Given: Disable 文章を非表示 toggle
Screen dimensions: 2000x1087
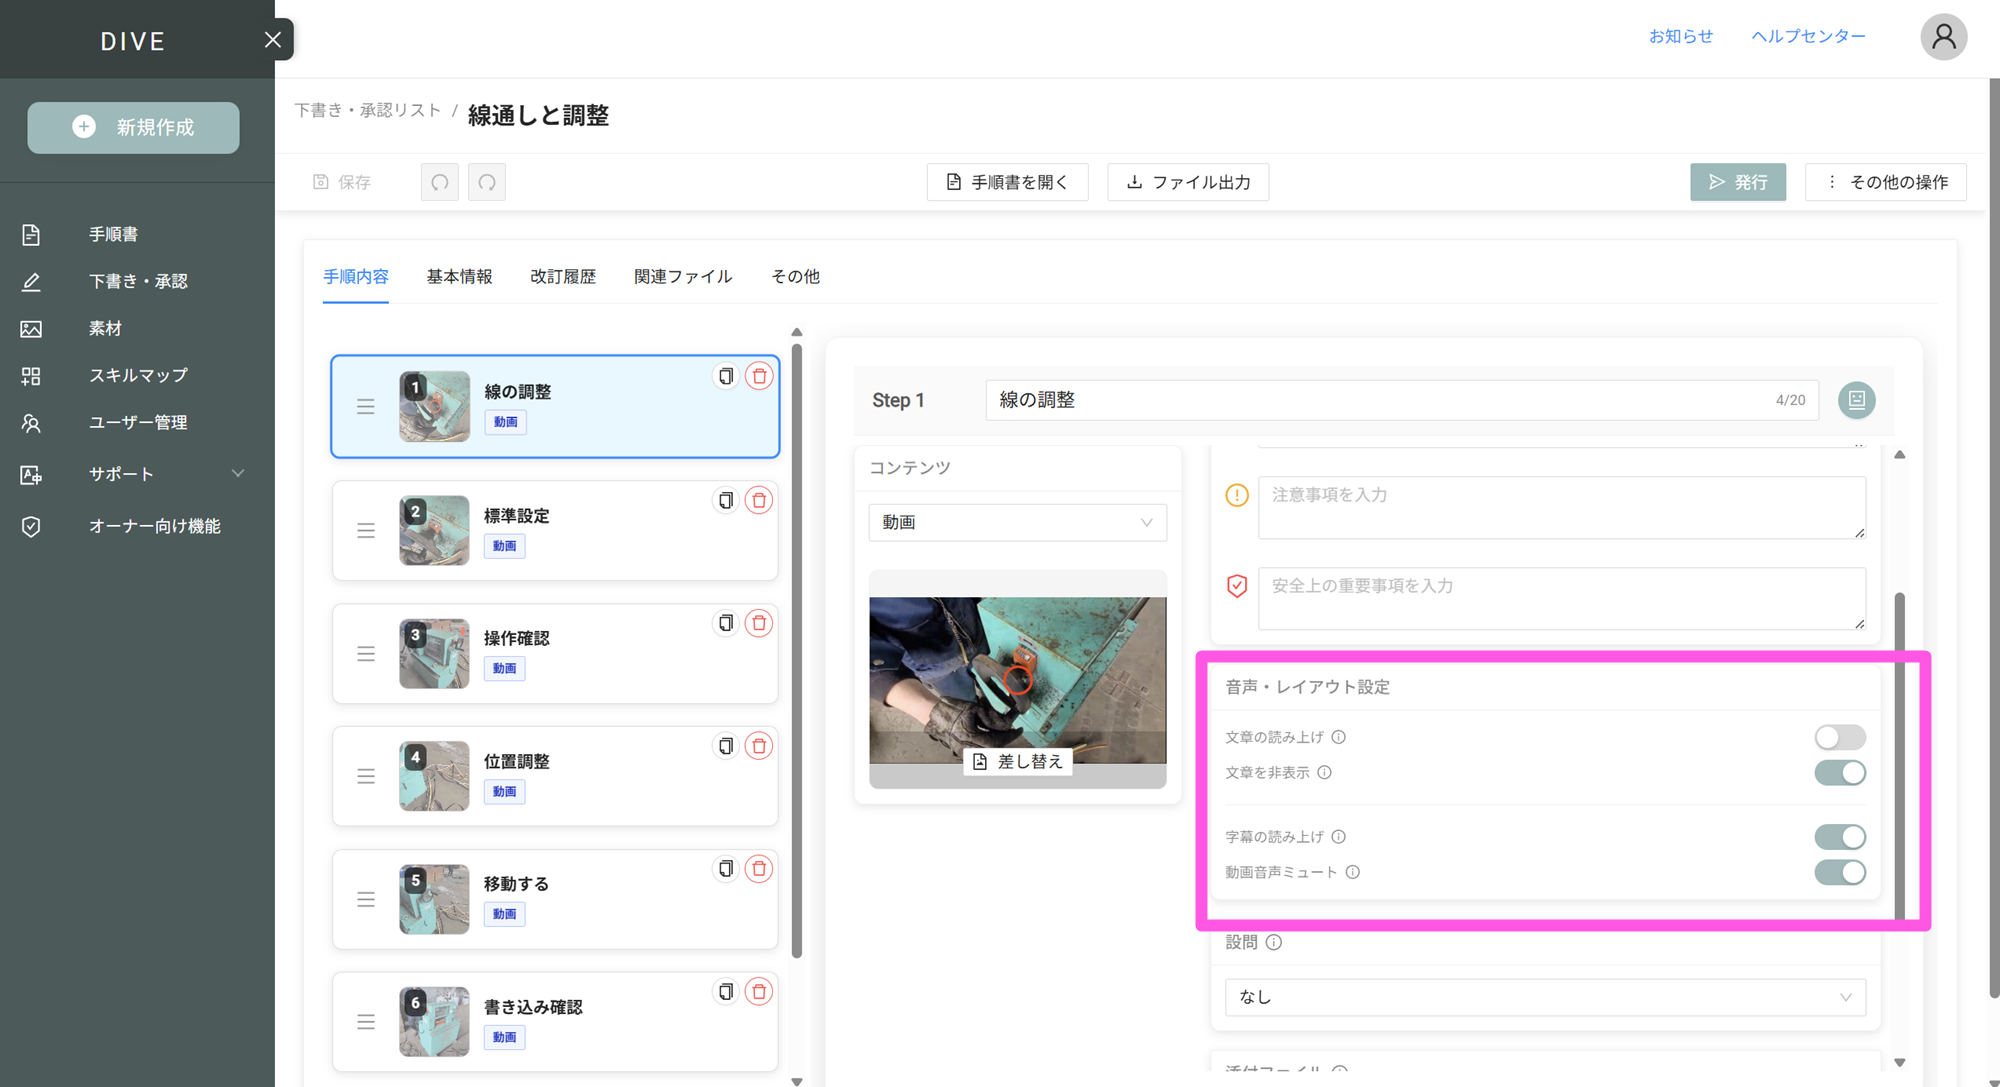Looking at the screenshot, I should pyautogui.click(x=1839, y=773).
